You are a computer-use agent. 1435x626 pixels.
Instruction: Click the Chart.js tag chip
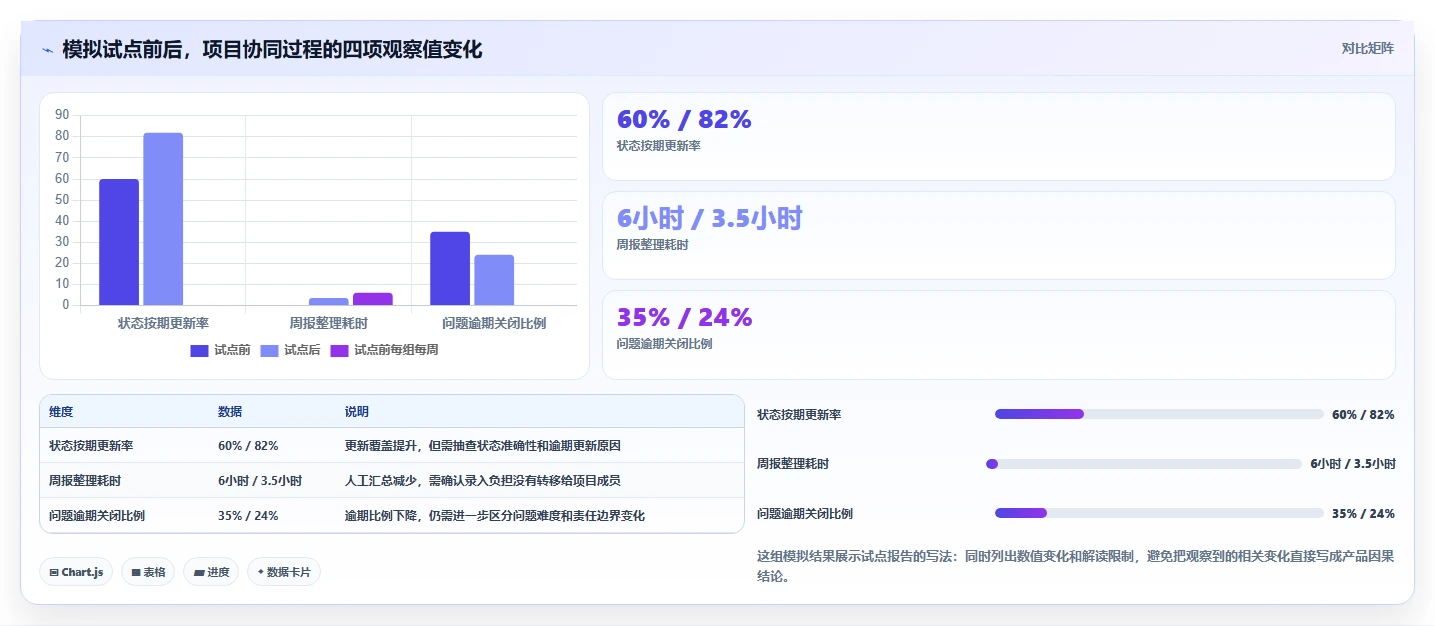(77, 572)
